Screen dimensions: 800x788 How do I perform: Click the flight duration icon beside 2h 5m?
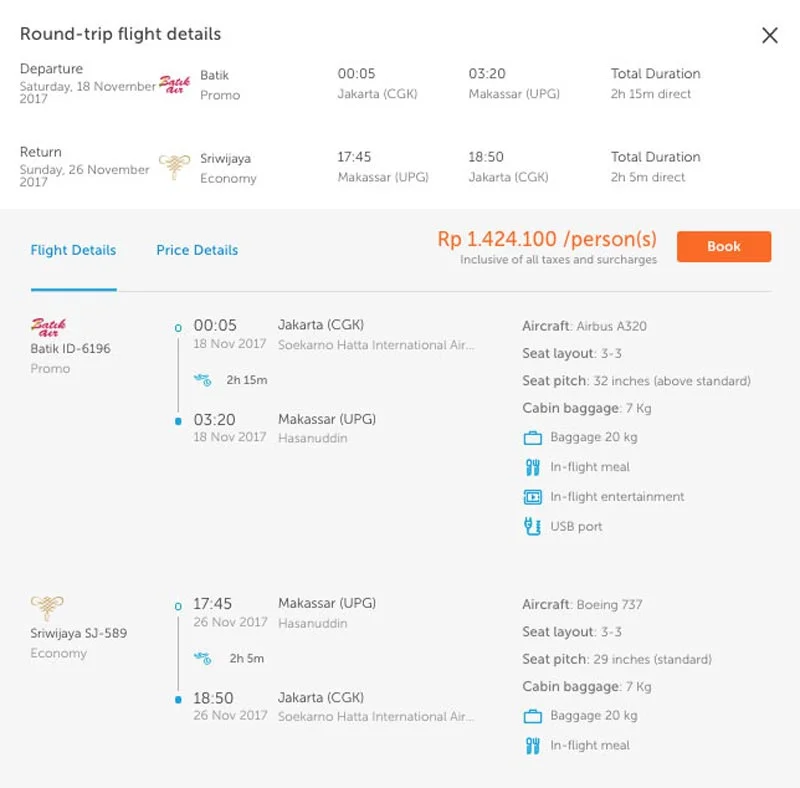click(x=203, y=658)
